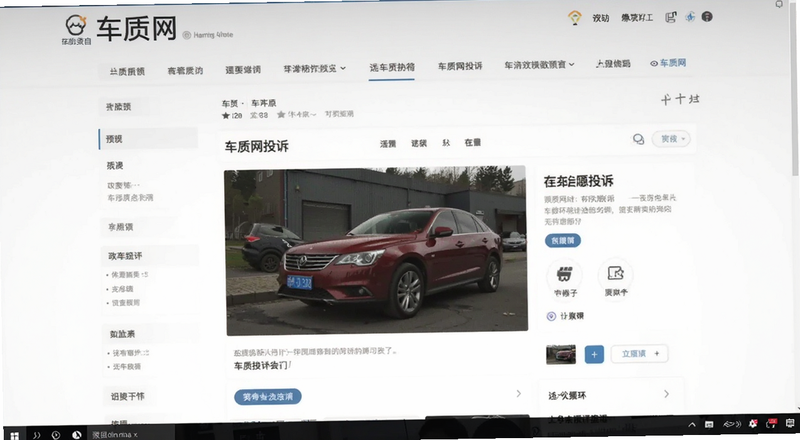This screenshot has width=800, height=440.
Task: Click the second text link in the top right bar
Action: tap(637, 18)
